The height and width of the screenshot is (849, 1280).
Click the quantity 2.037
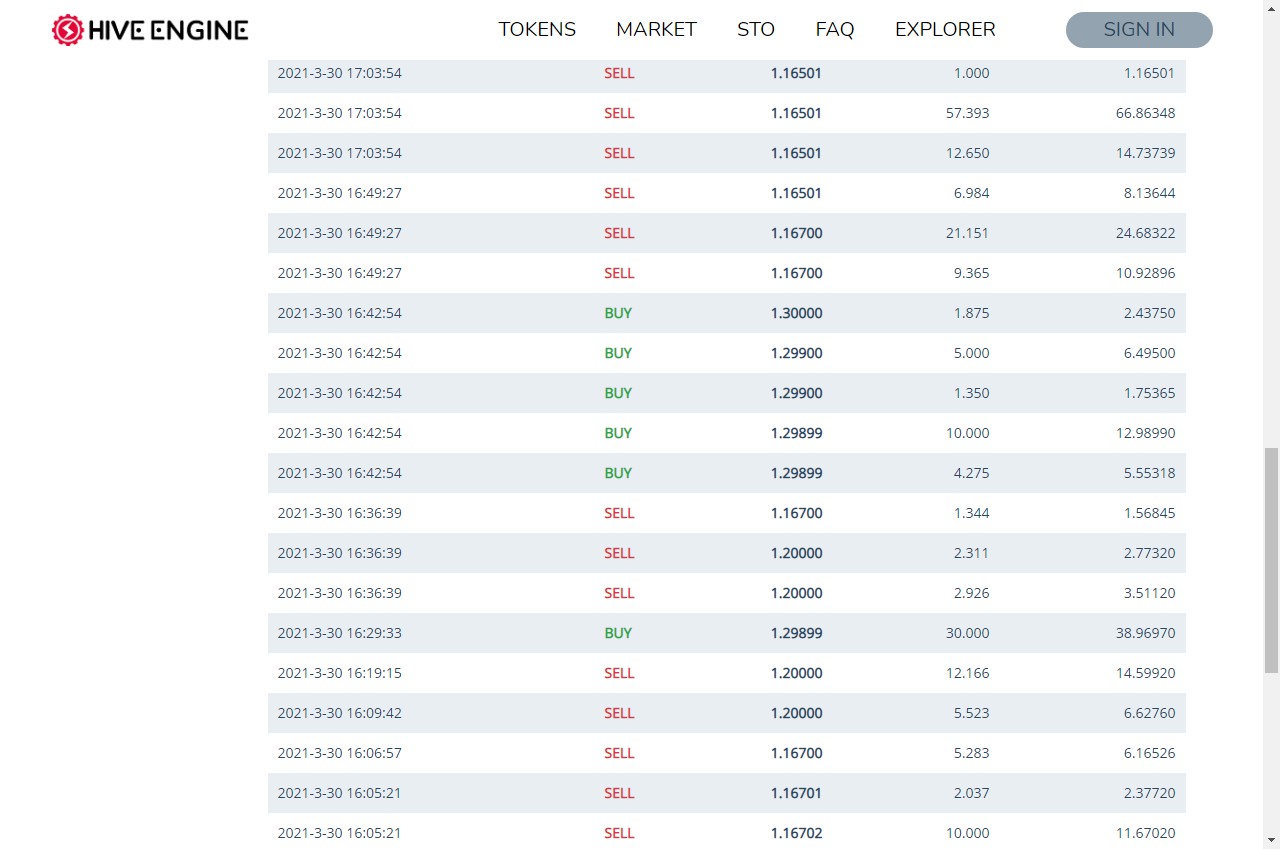971,793
